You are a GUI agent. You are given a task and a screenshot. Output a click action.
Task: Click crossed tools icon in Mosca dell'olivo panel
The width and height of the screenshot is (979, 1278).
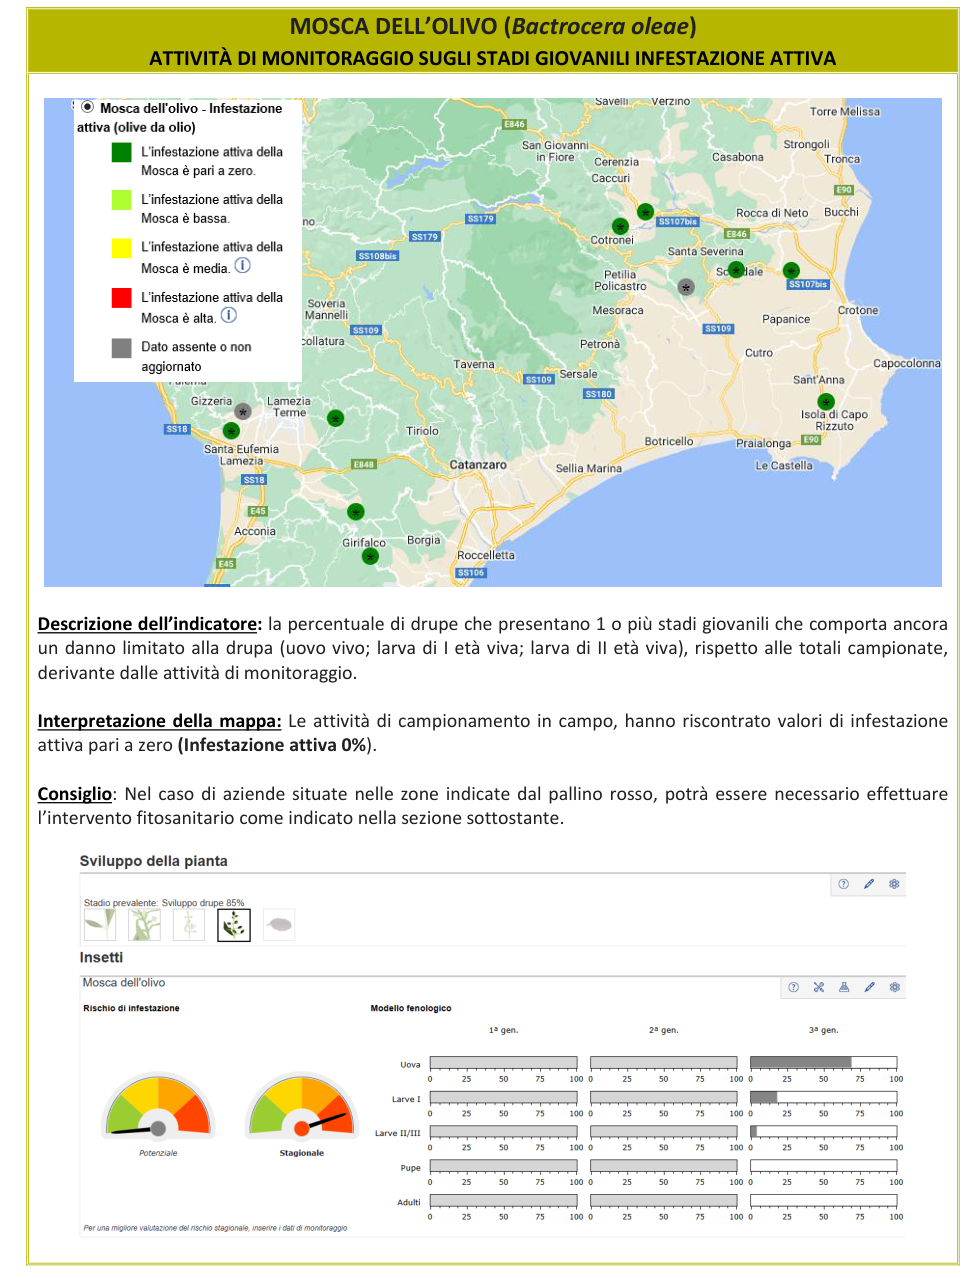[x=819, y=987]
